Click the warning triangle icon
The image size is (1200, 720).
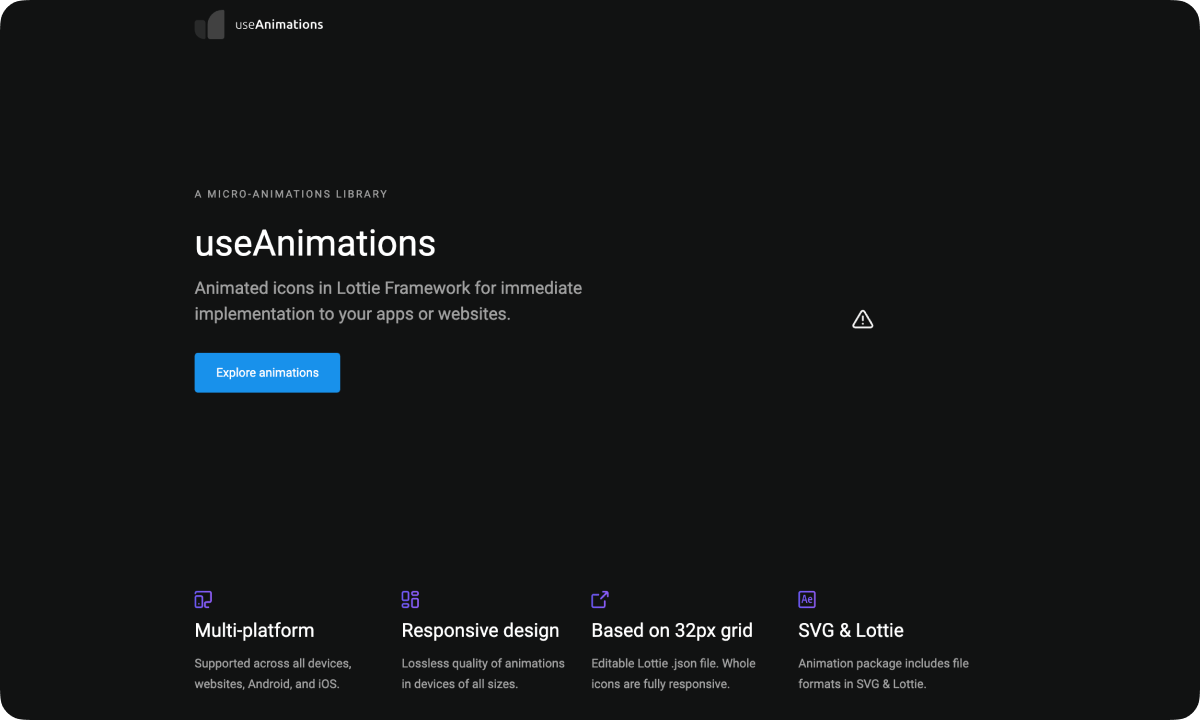[x=863, y=319]
